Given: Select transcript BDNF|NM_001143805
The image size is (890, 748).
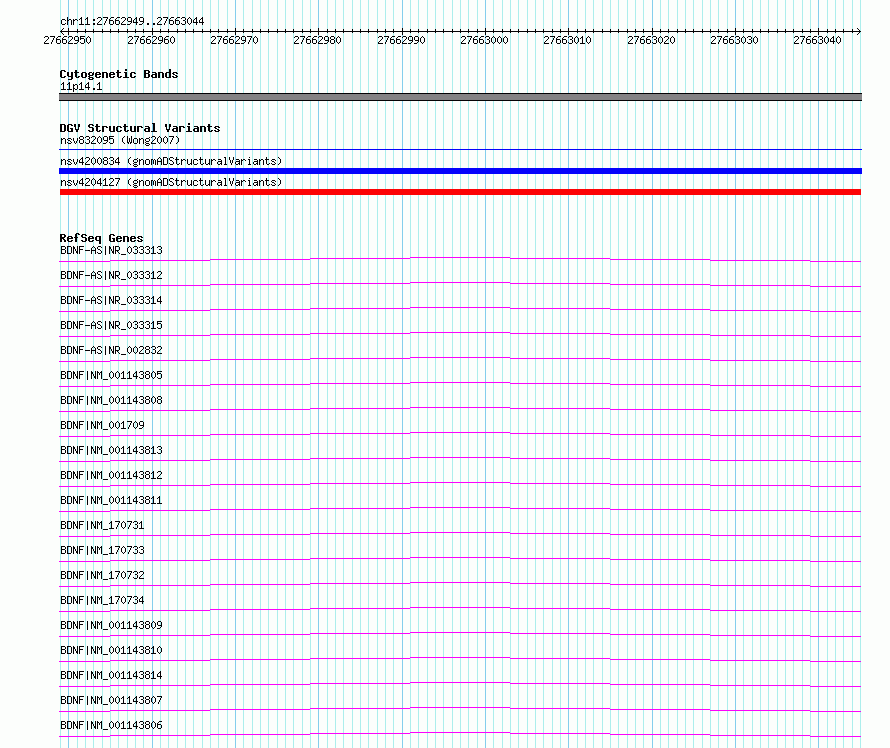Looking at the screenshot, I should pos(111,375).
